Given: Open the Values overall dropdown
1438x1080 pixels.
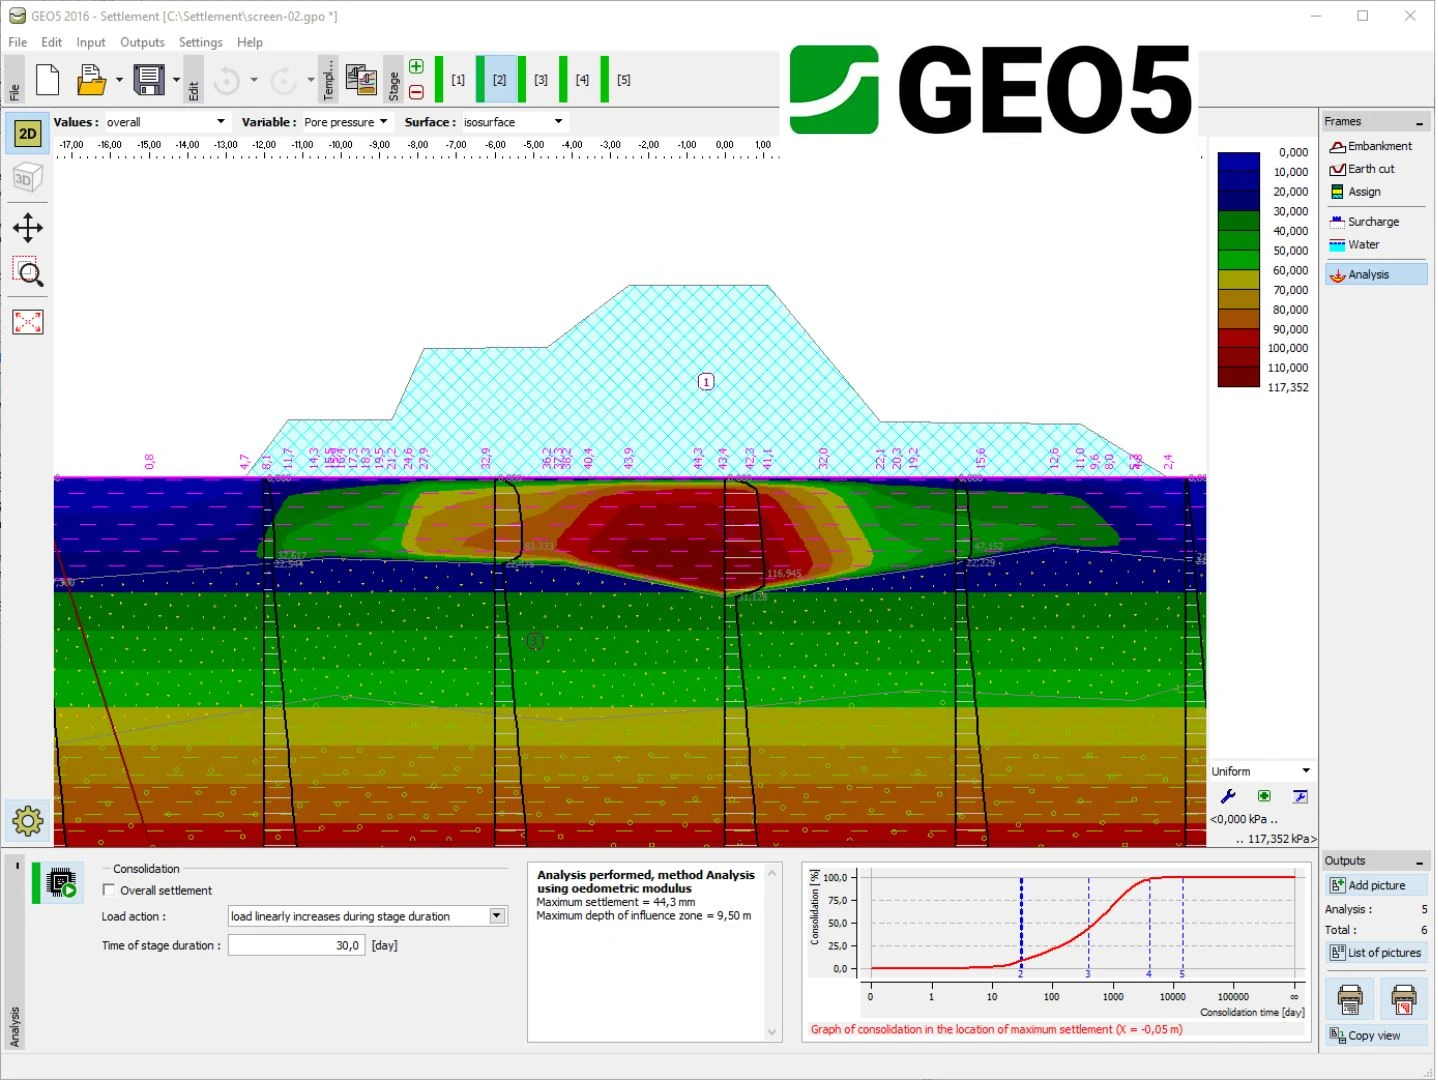Looking at the screenshot, I should click(167, 122).
